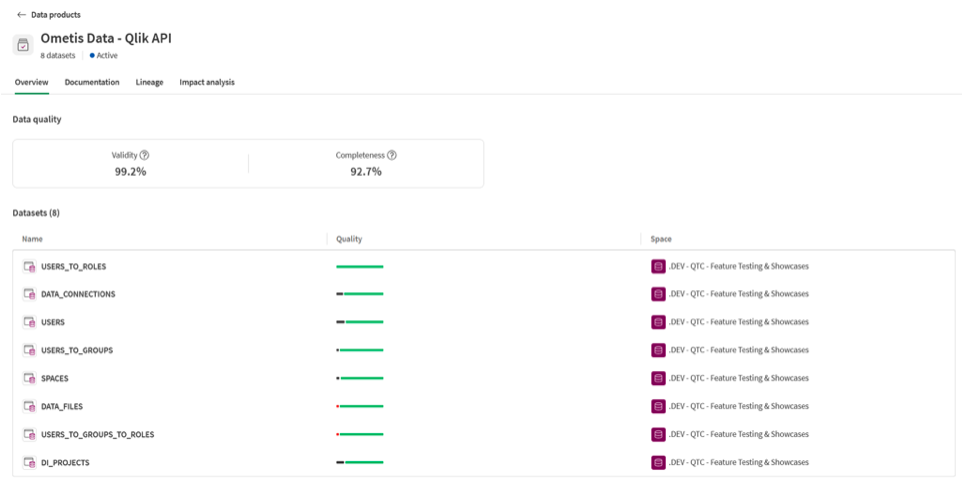Click the USERS_TO_ROLES dataset icon
Image resolution: width=962 pixels, height=479 pixels.
pyautogui.click(x=29, y=267)
